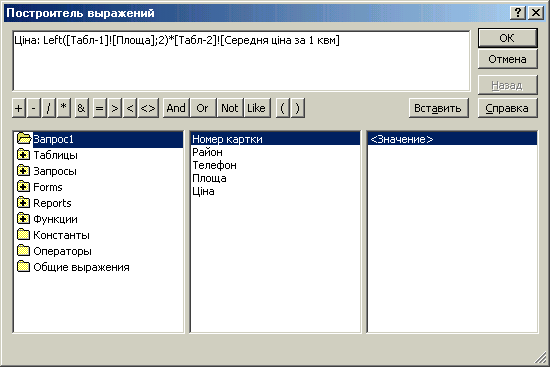Select the Запрос1 open folder
The image size is (550, 367).
click(98, 139)
